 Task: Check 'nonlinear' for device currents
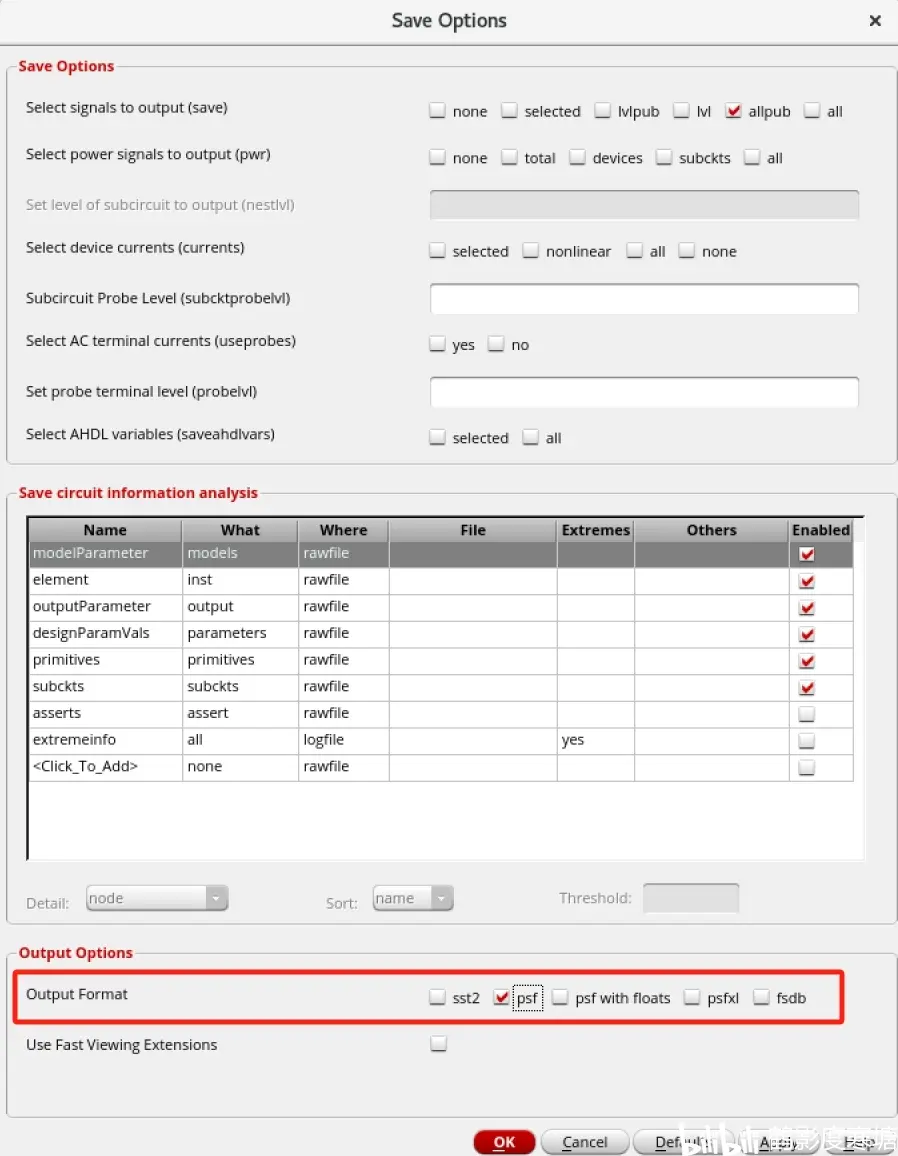(530, 251)
